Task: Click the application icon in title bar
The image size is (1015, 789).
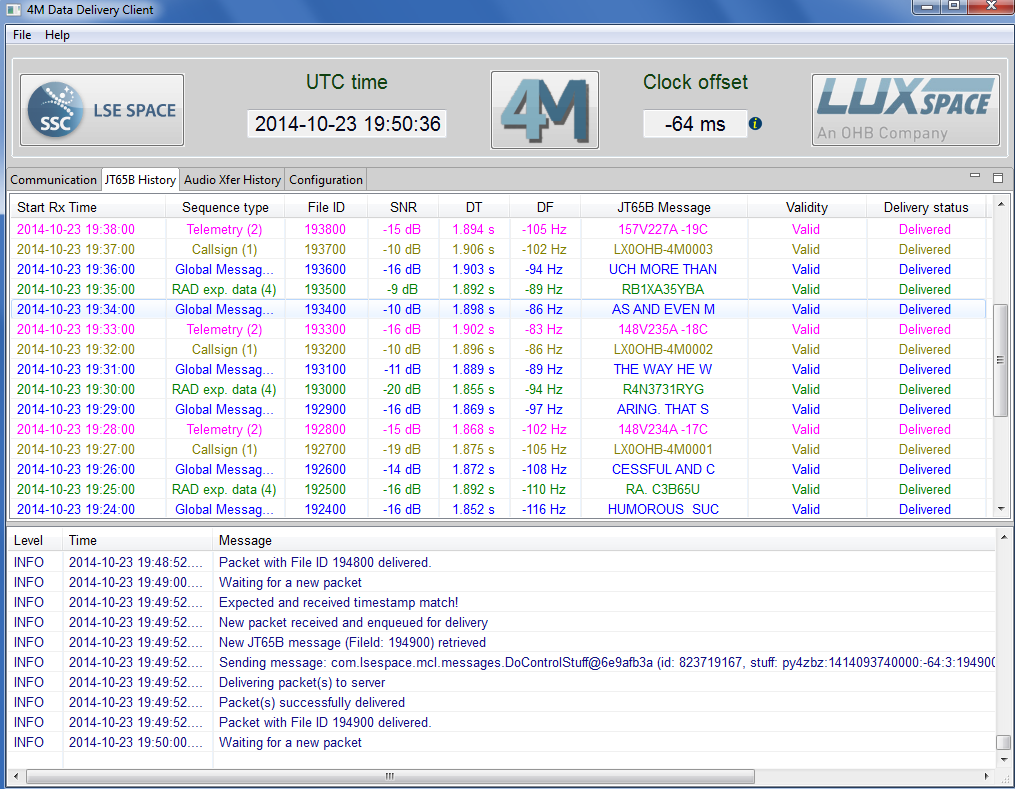Action: coord(13,10)
